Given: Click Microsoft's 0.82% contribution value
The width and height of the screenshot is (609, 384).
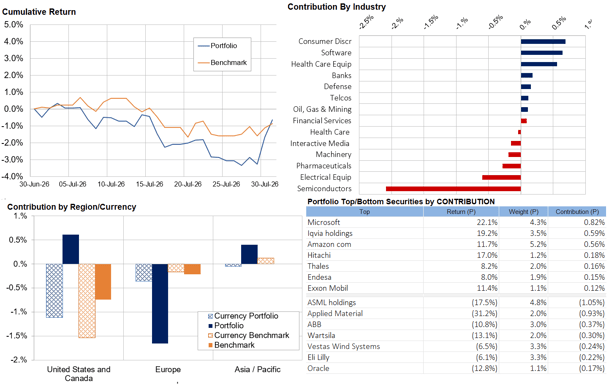Looking at the screenshot, I should 594,222.
